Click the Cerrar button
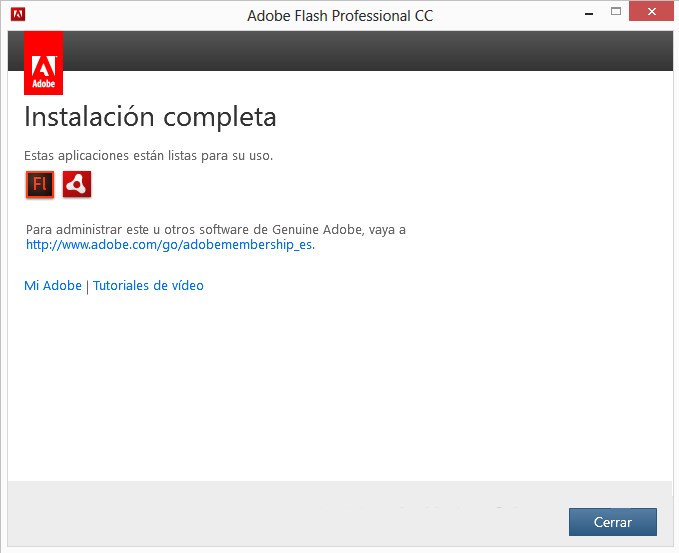Viewport: 679px width, 553px height. (613, 522)
